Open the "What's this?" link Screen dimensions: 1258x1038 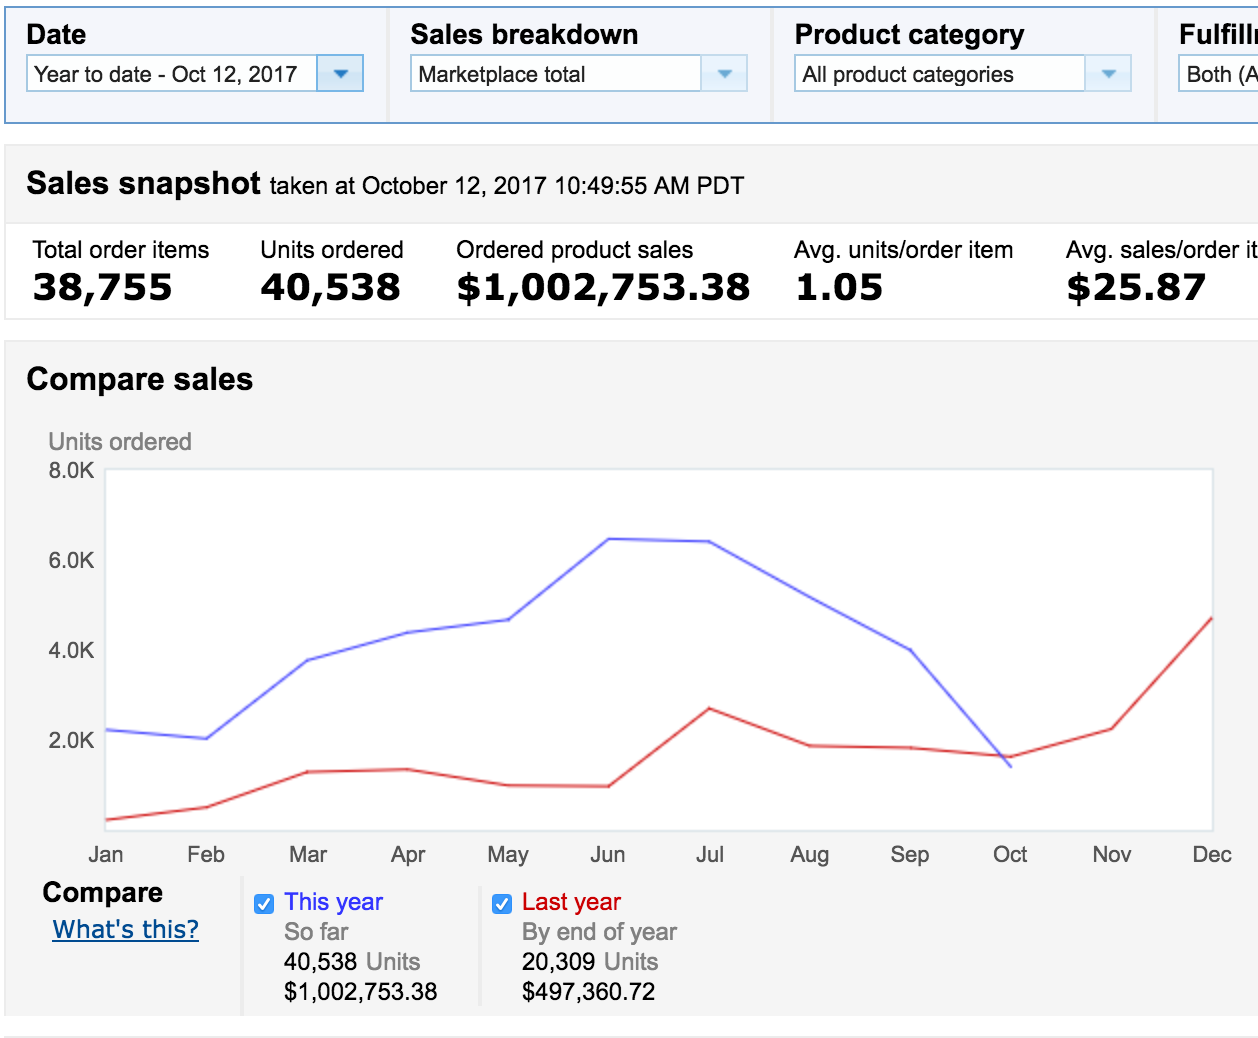pyautogui.click(x=126, y=930)
